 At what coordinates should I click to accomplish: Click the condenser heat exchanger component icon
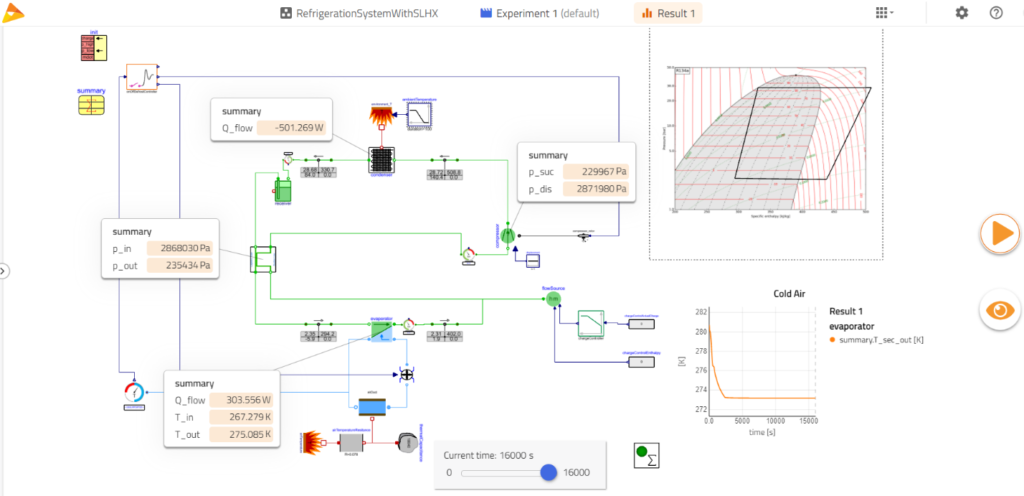[x=381, y=160]
